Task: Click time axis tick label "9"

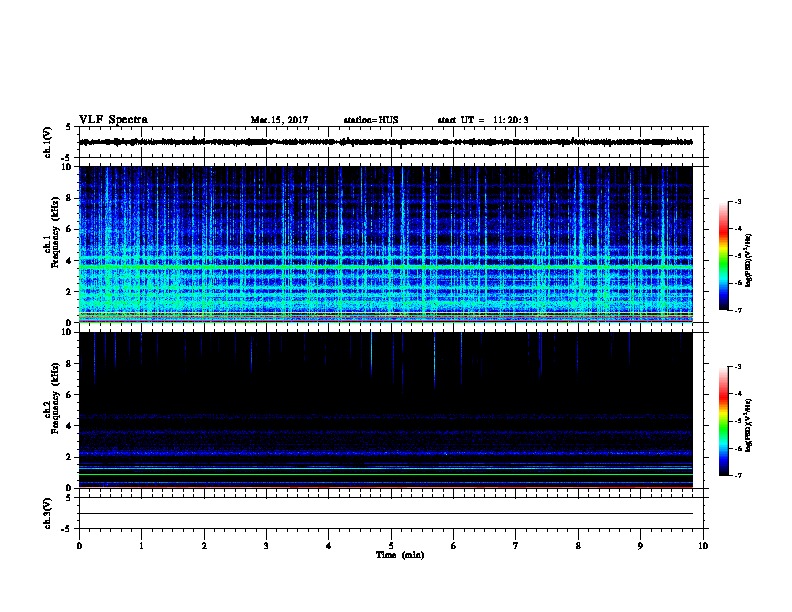Action: pyautogui.click(x=640, y=546)
